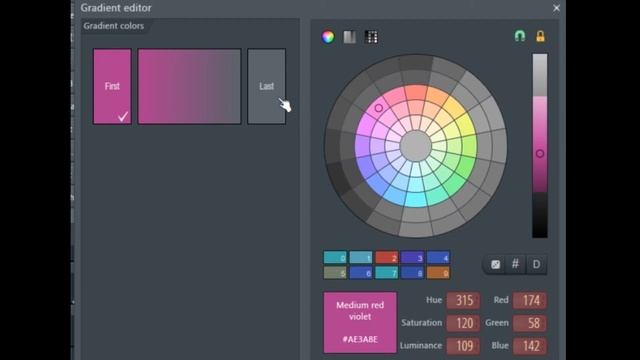Pick blue preset swatch 8

[x=412, y=273]
